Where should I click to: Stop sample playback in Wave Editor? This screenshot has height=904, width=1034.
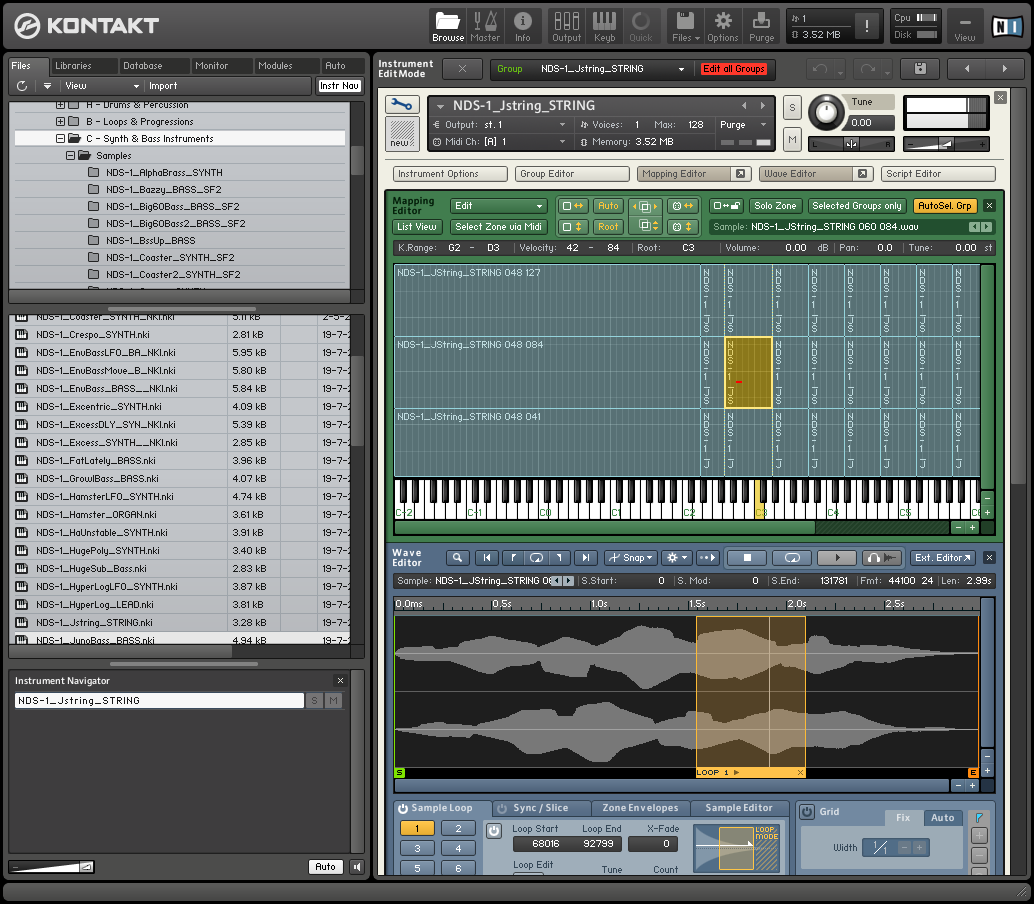pyautogui.click(x=747, y=558)
